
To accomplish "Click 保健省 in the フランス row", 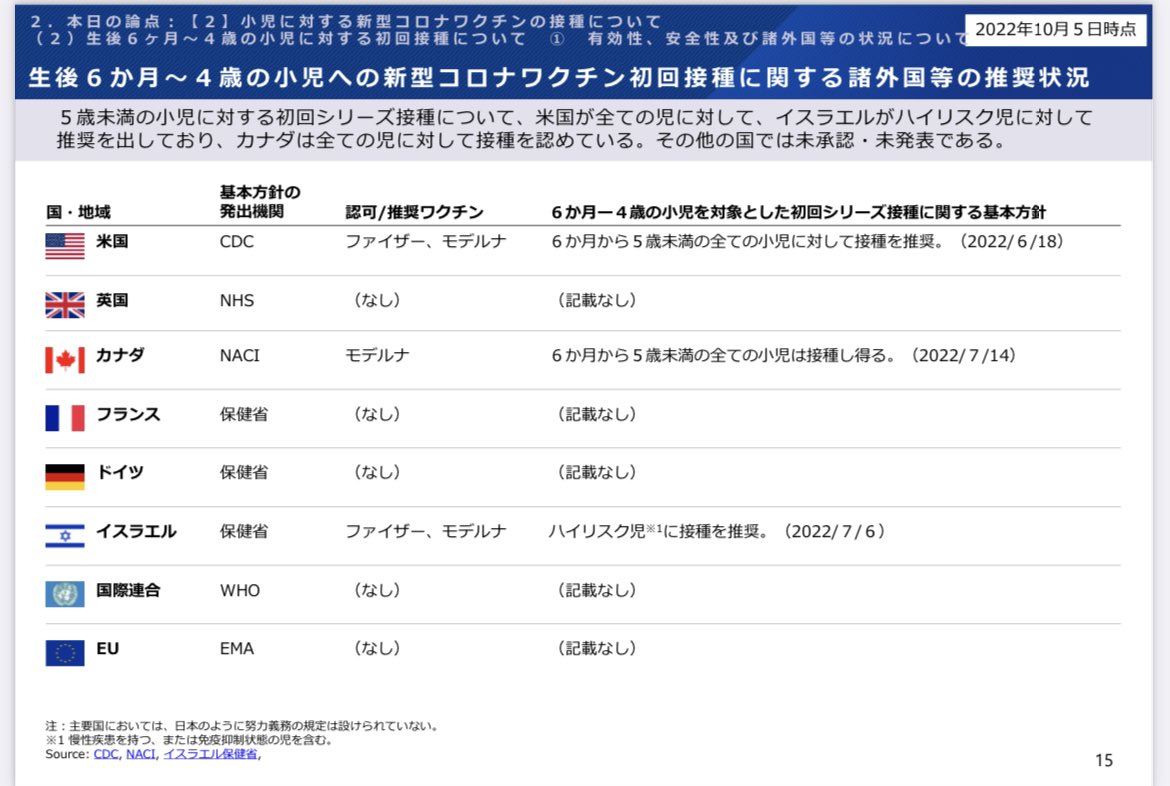I will point(243,414).
